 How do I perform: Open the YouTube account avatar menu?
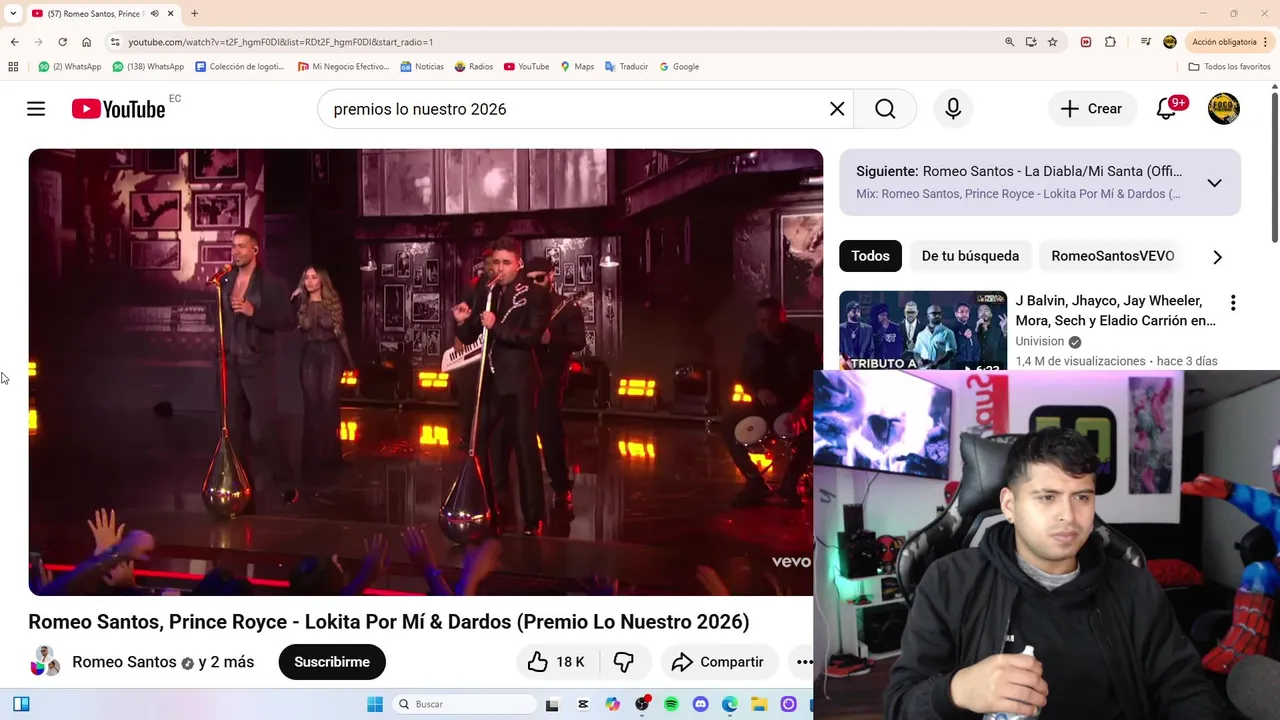(x=1223, y=109)
